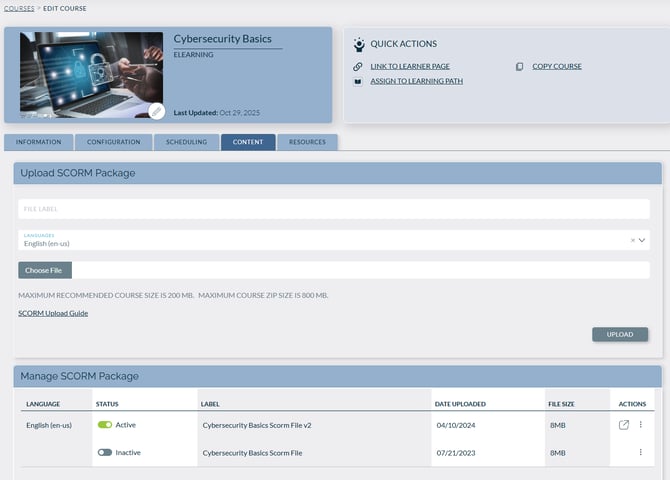Open the Scheduling tab
Image resolution: width=670 pixels, height=480 pixels.
(x=186, y=142)
